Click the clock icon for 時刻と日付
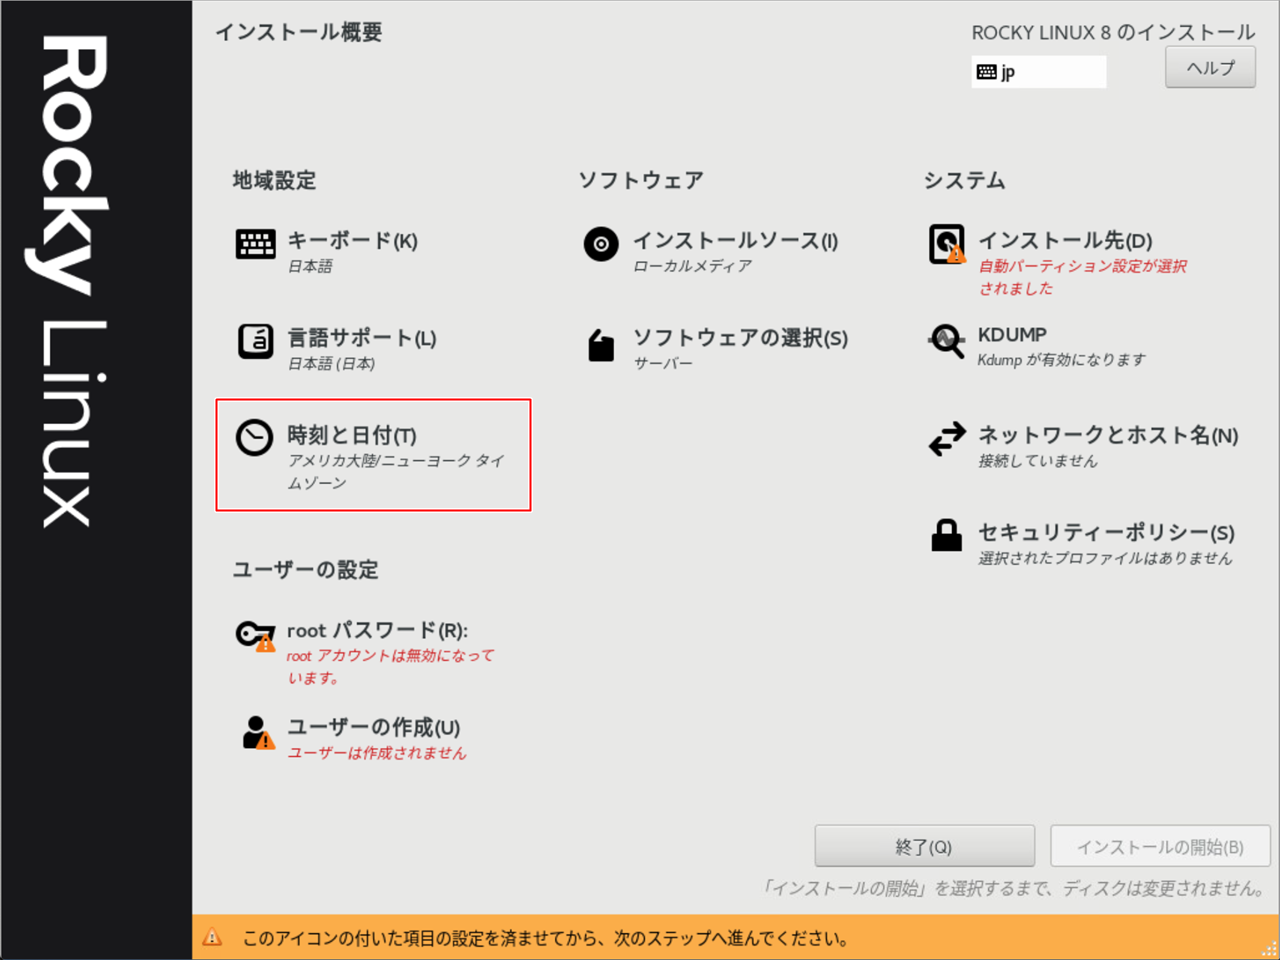 [x=254, y=438]
